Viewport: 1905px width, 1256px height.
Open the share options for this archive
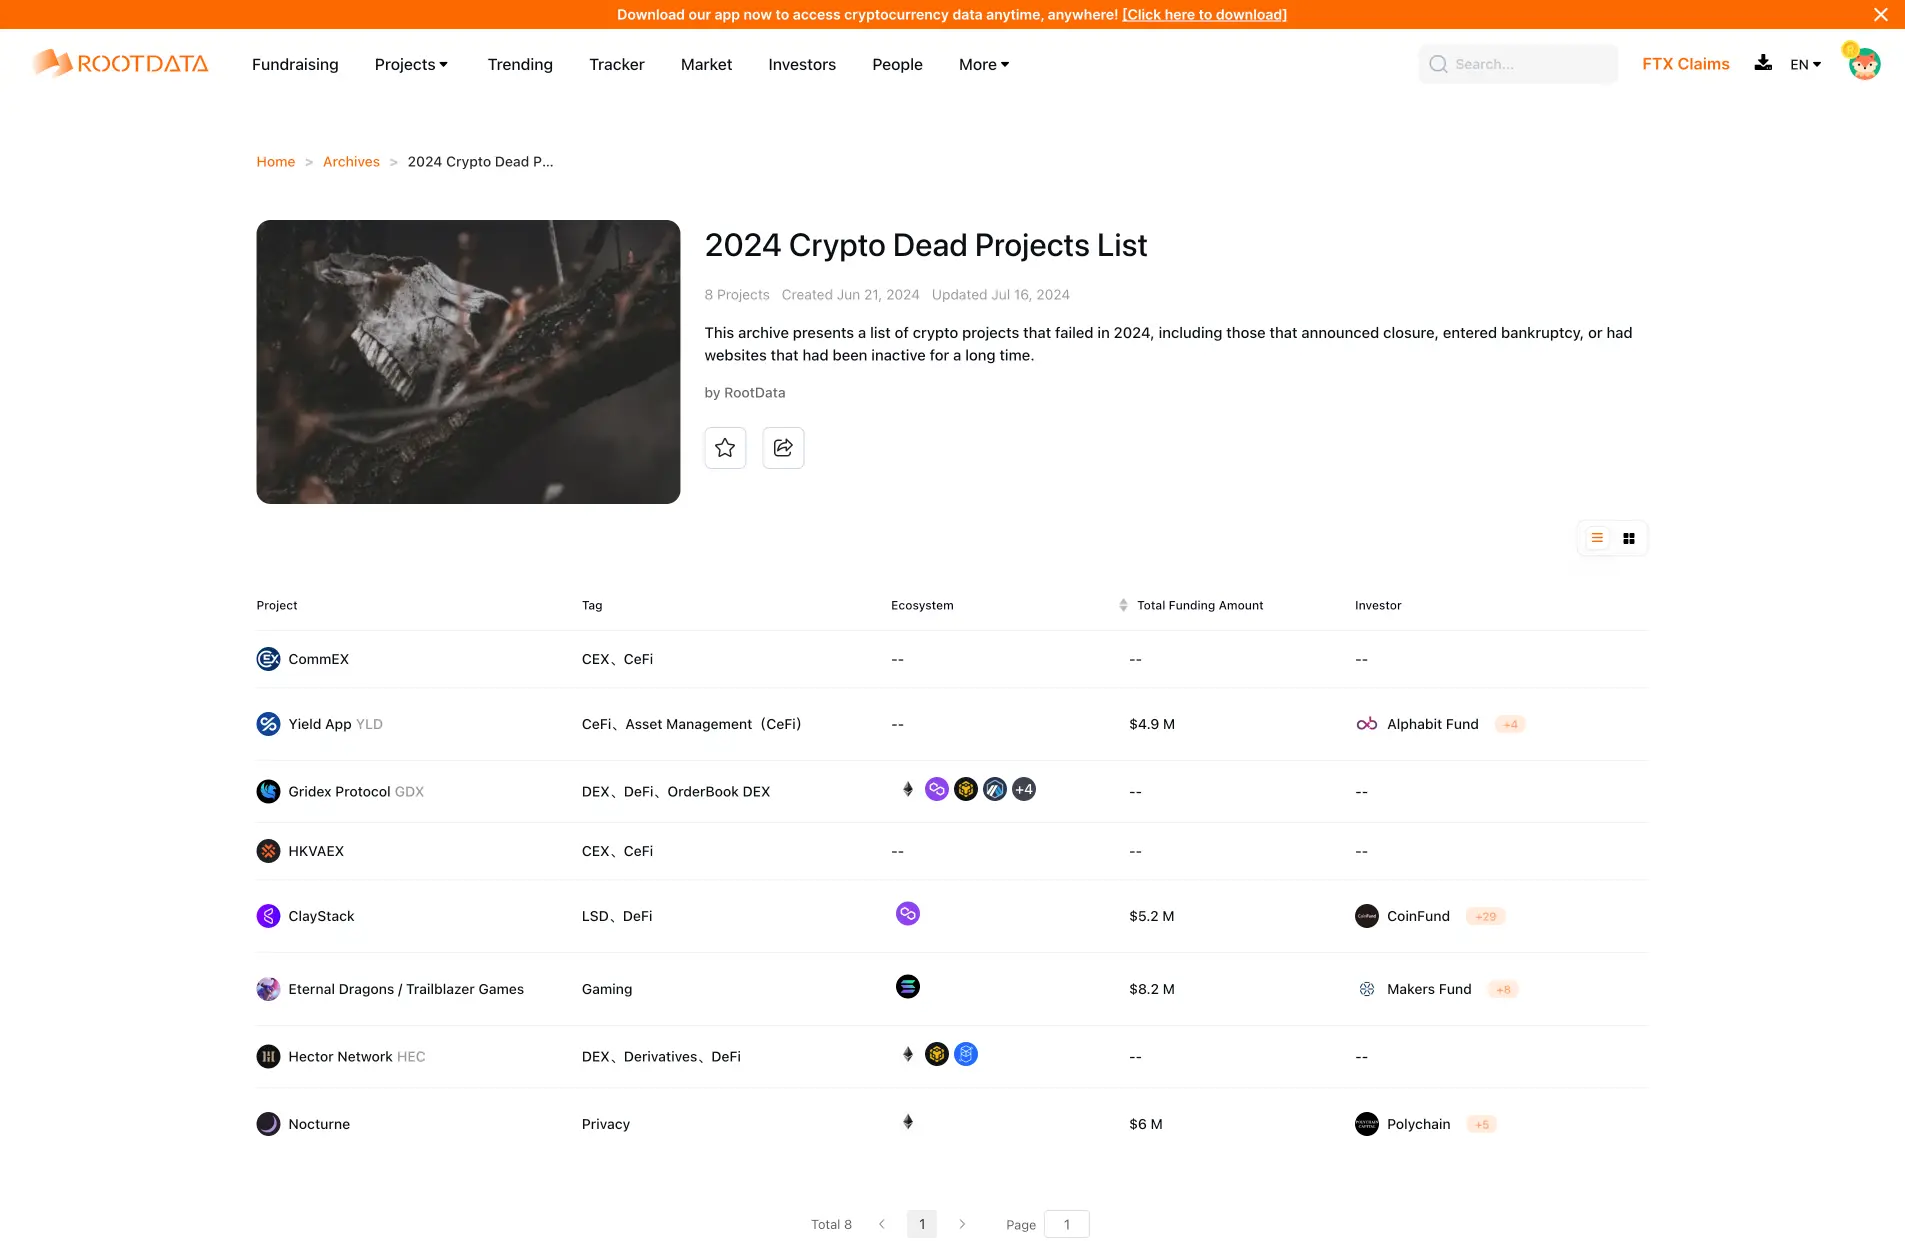coord(783,447)
